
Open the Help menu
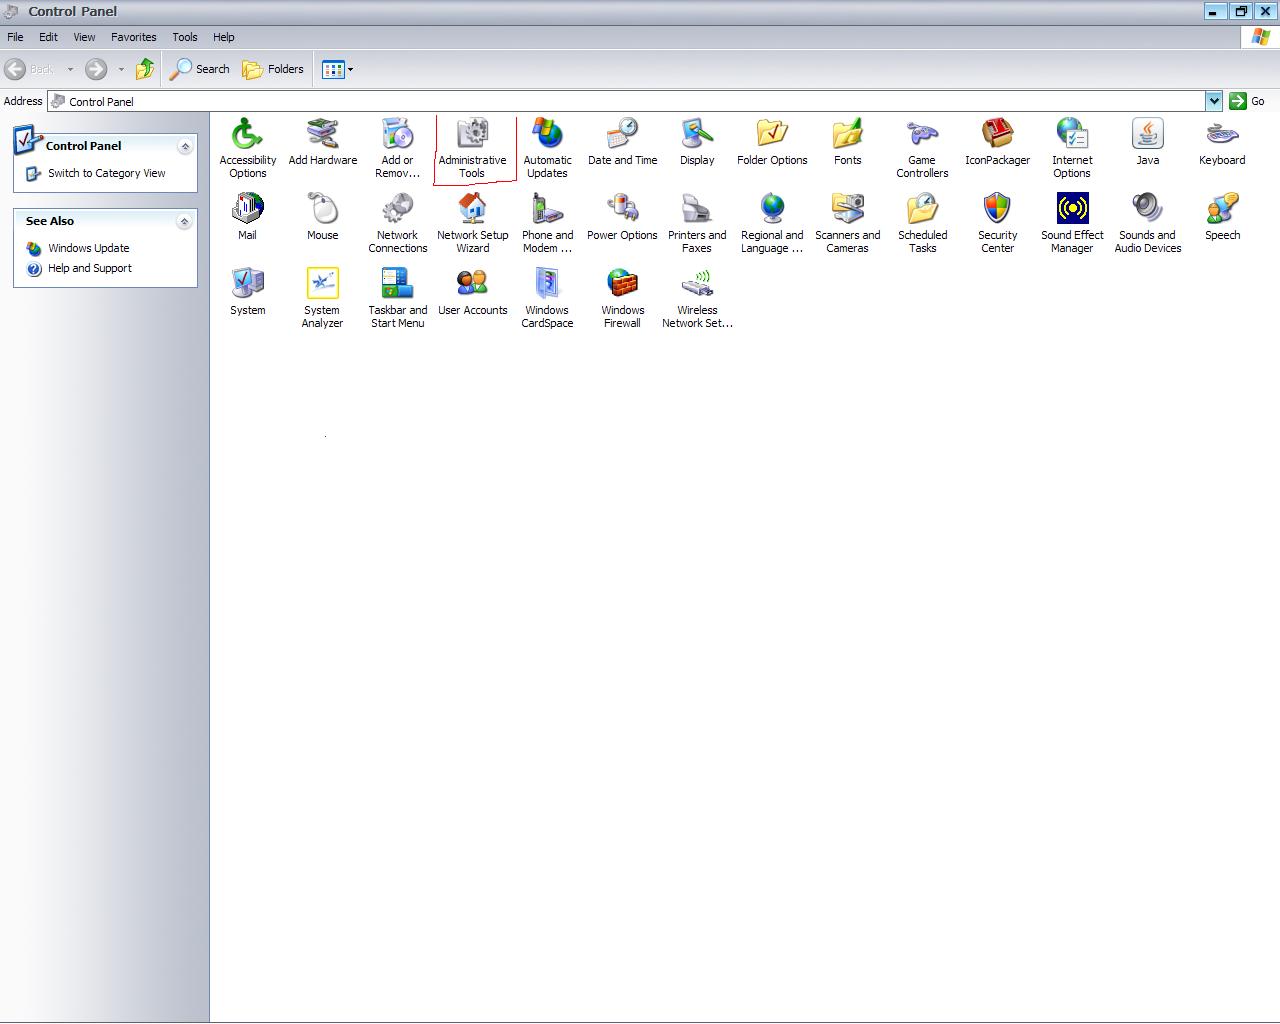pos(223,37)
